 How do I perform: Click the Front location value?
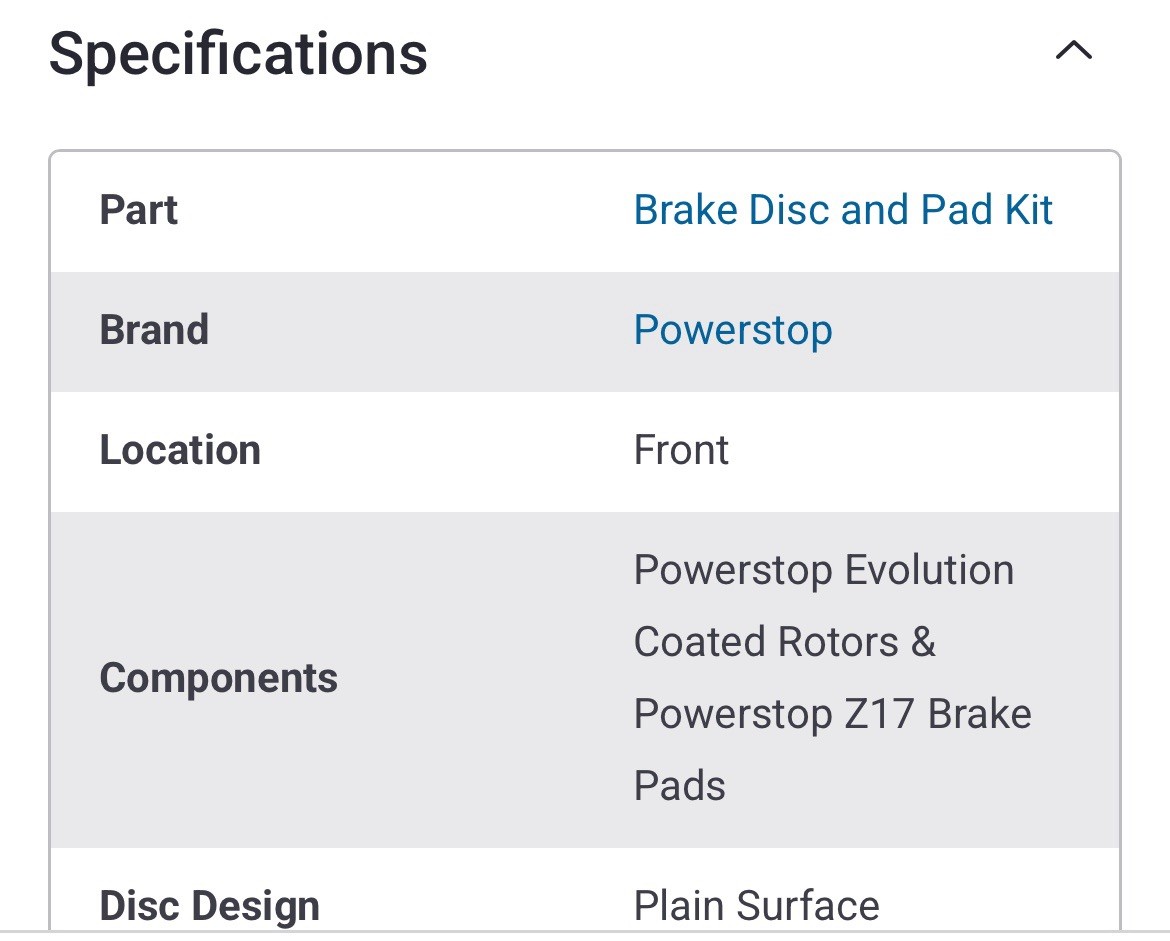tap(681, 450)
